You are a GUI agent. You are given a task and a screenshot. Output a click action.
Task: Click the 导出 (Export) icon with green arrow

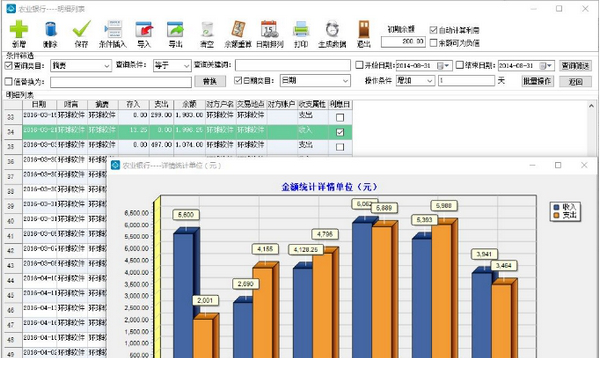click(x=175, y=29)
